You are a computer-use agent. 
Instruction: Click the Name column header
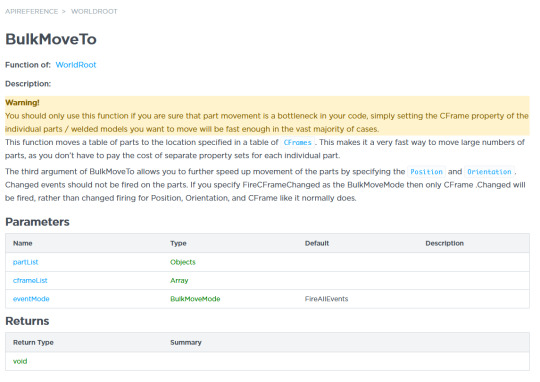(x=23, y=243)
